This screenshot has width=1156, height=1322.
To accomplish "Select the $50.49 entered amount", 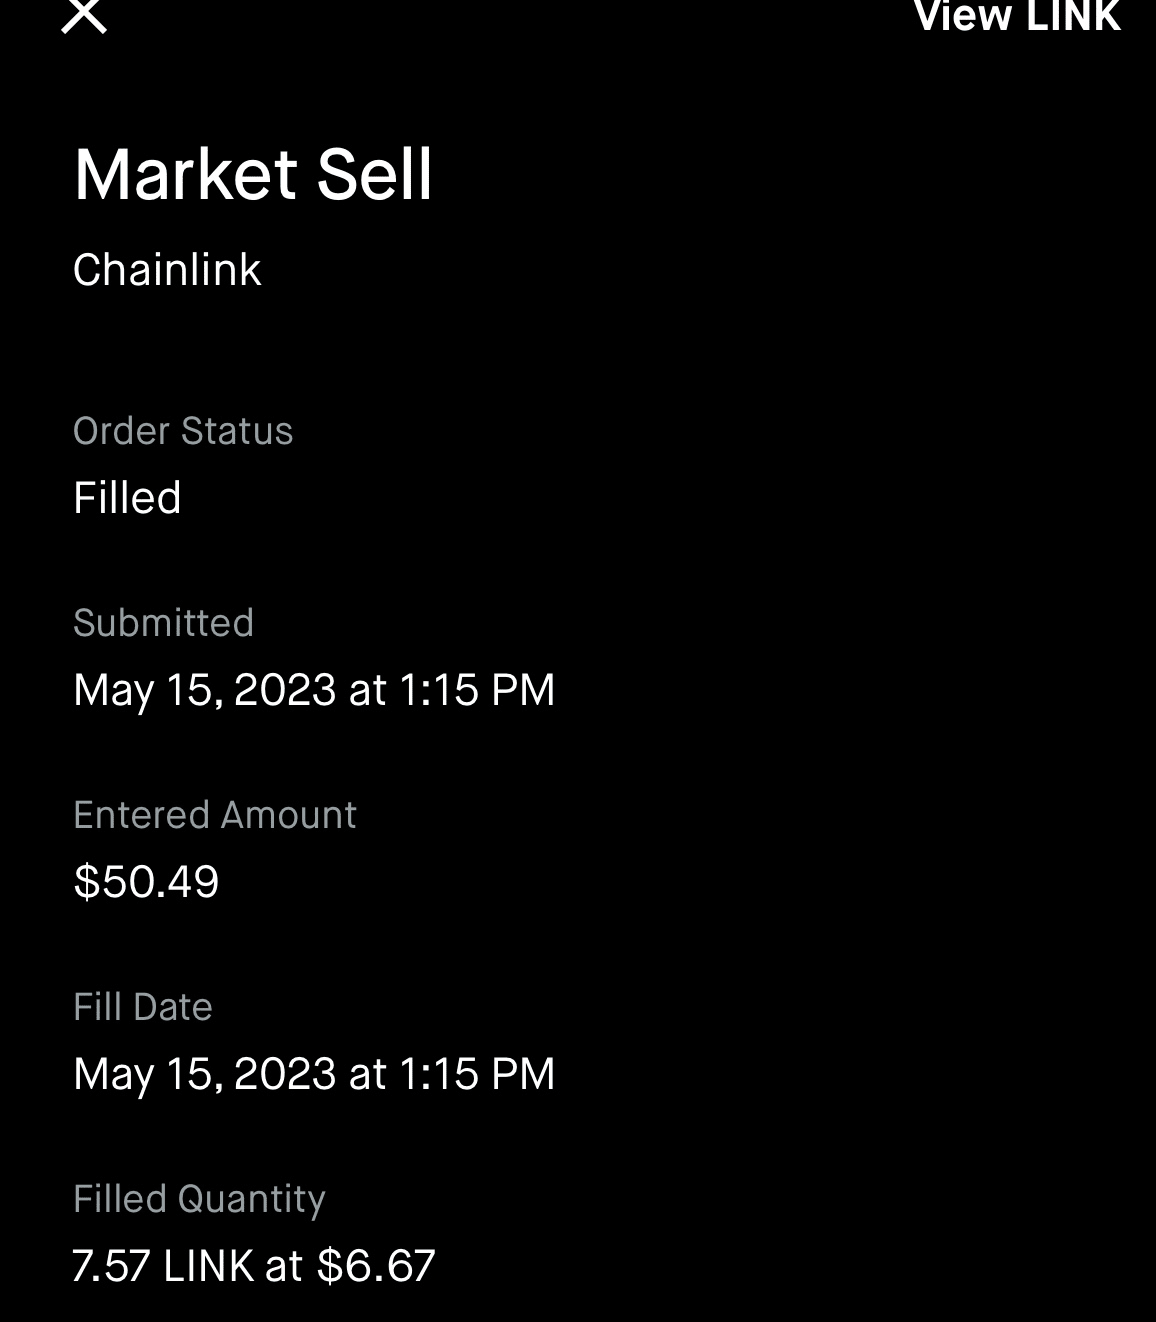I will pos(146,882).
